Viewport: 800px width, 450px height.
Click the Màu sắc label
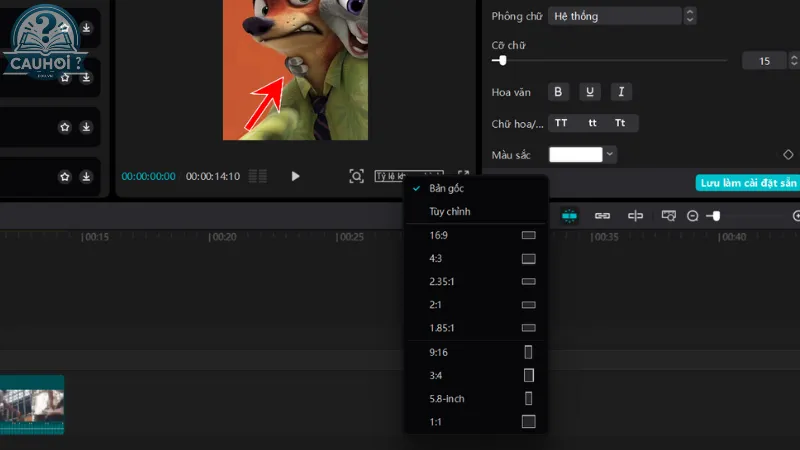511,155
